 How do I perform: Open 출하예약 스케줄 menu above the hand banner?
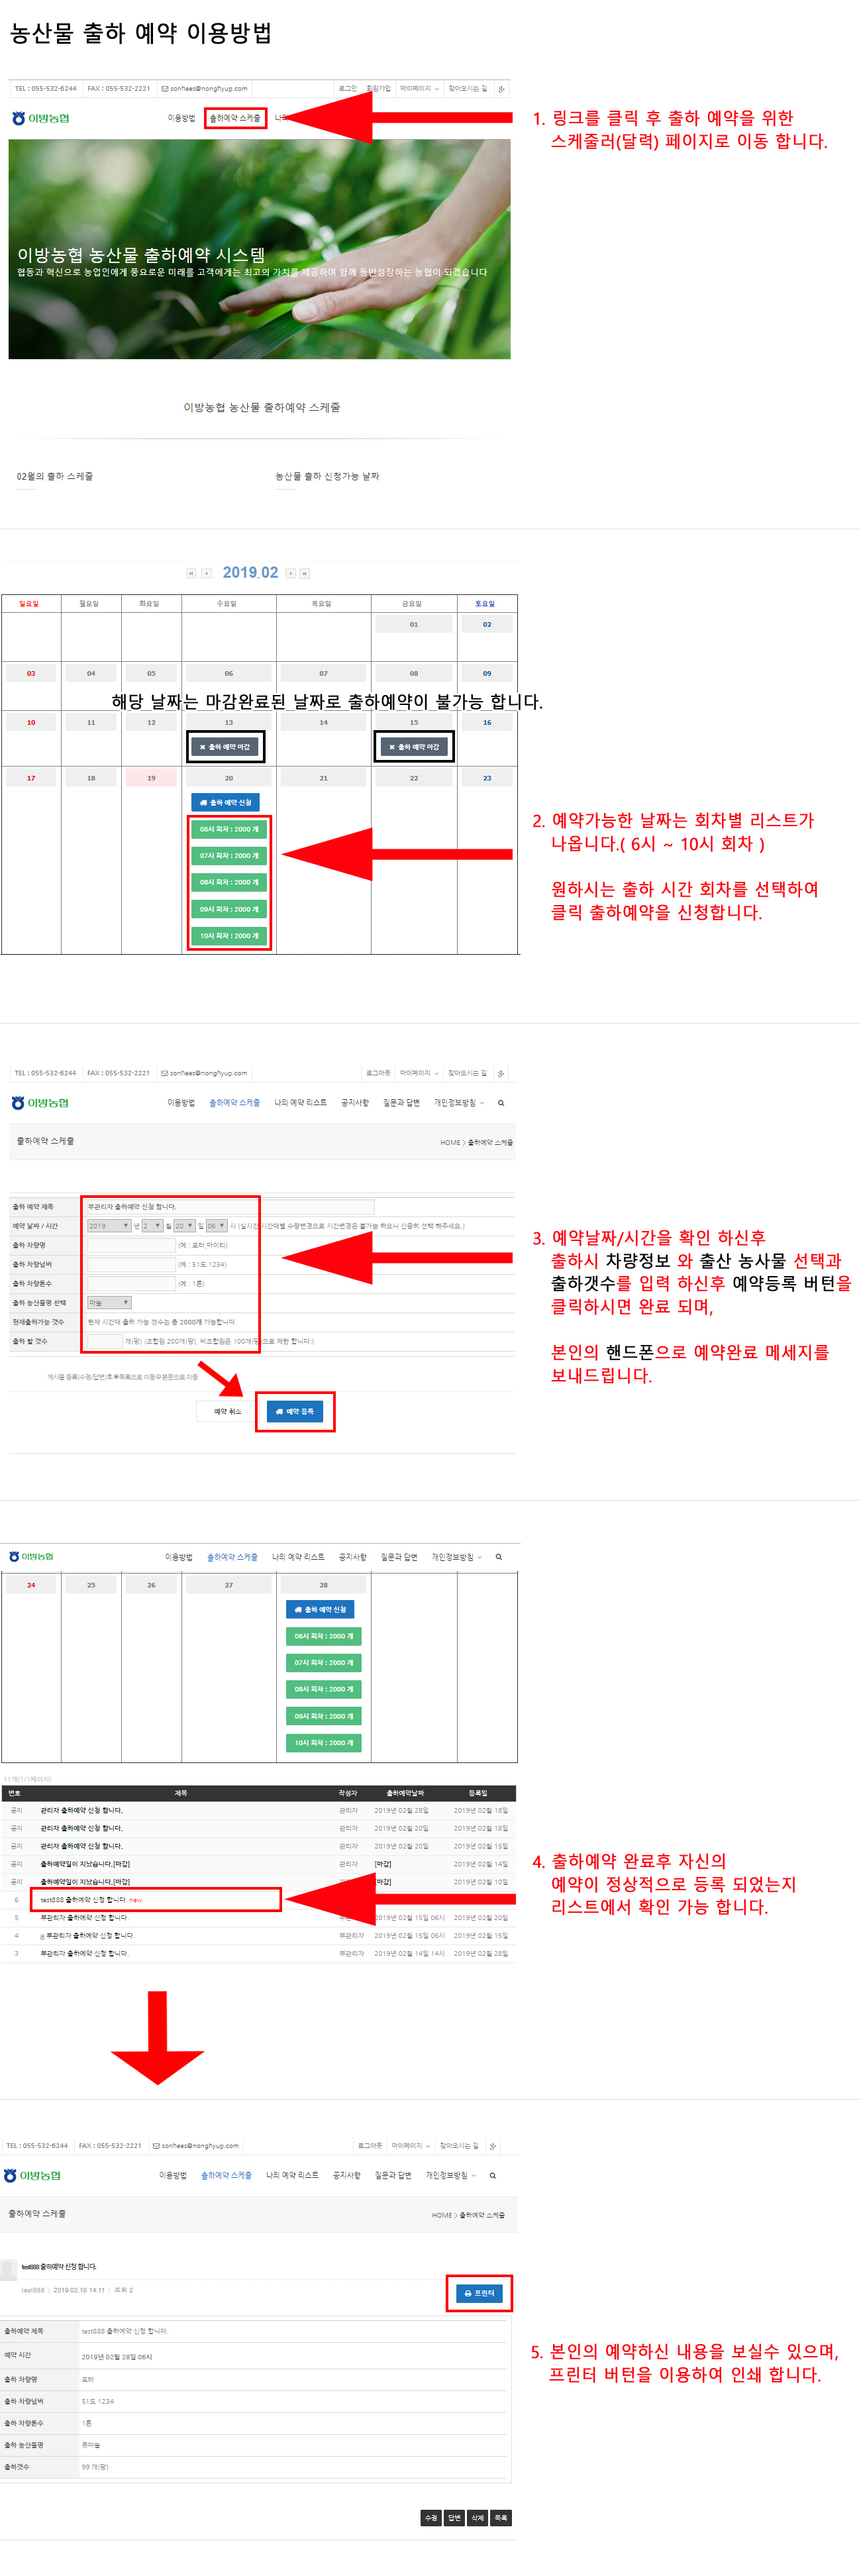234,118
